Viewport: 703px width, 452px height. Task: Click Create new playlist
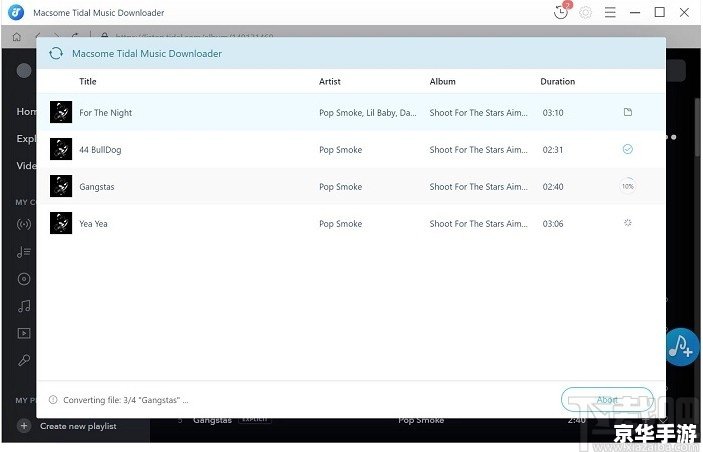coord(78,426)
